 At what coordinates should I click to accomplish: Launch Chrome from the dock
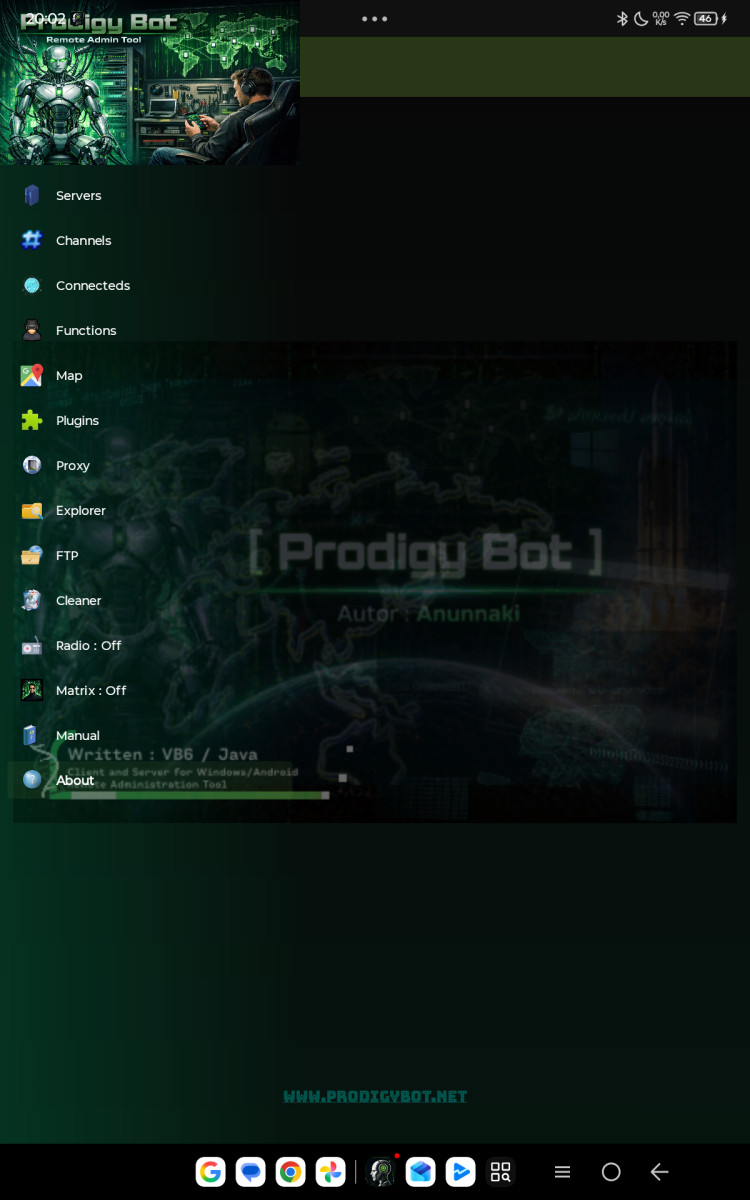point(291,1172)
